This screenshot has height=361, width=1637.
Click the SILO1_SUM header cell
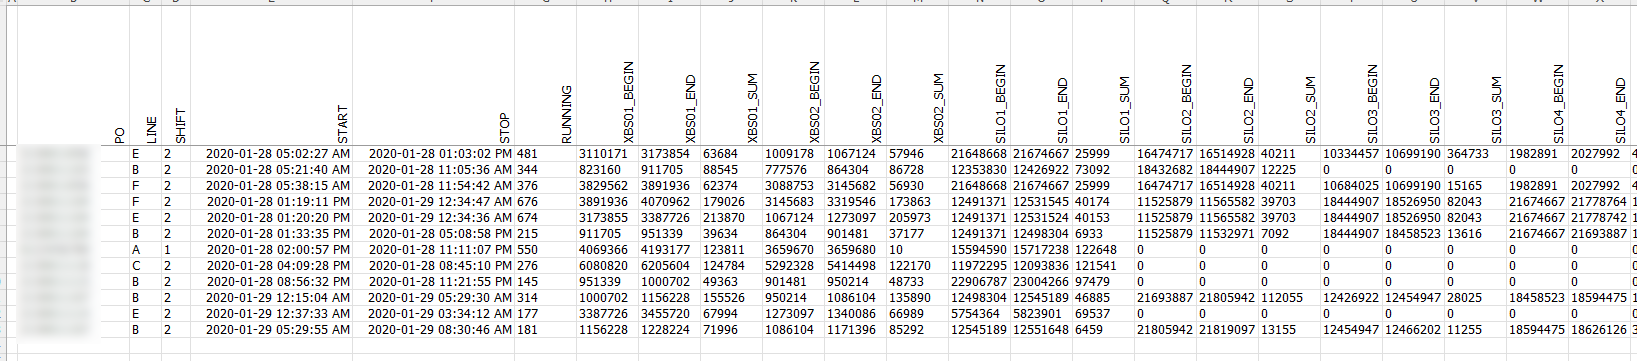[x=1104, y=76]
